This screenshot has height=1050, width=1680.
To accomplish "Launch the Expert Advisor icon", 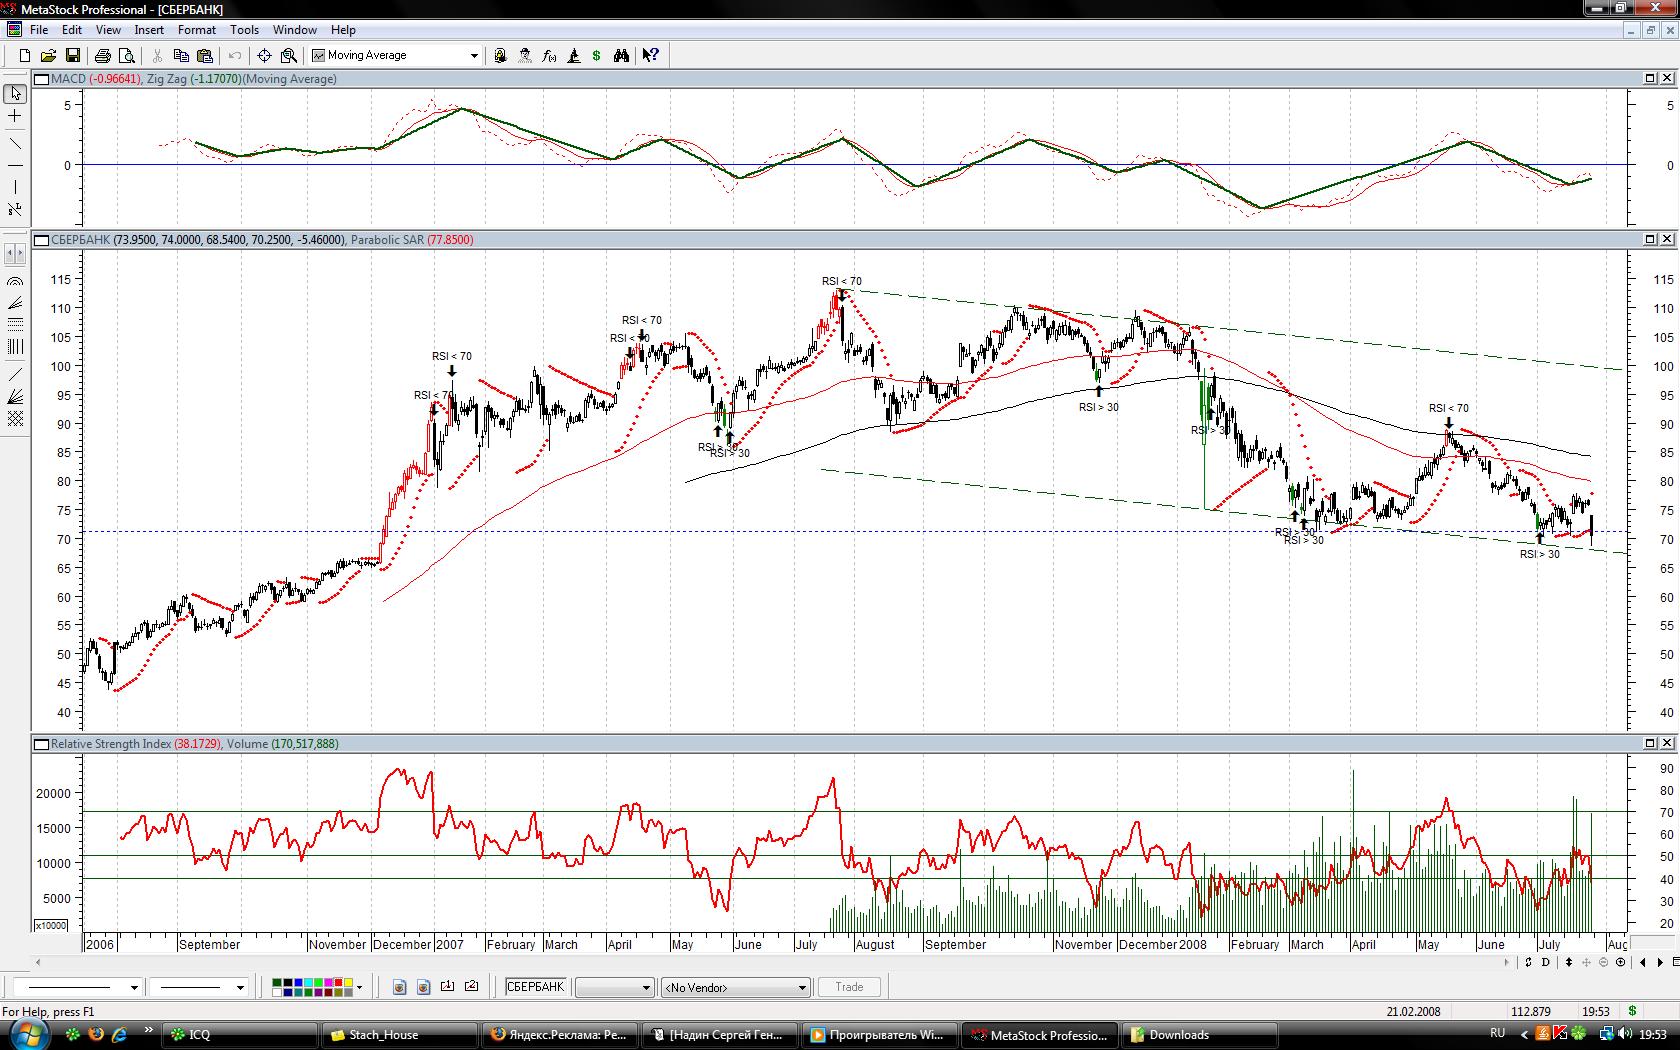I will point(525,56).
